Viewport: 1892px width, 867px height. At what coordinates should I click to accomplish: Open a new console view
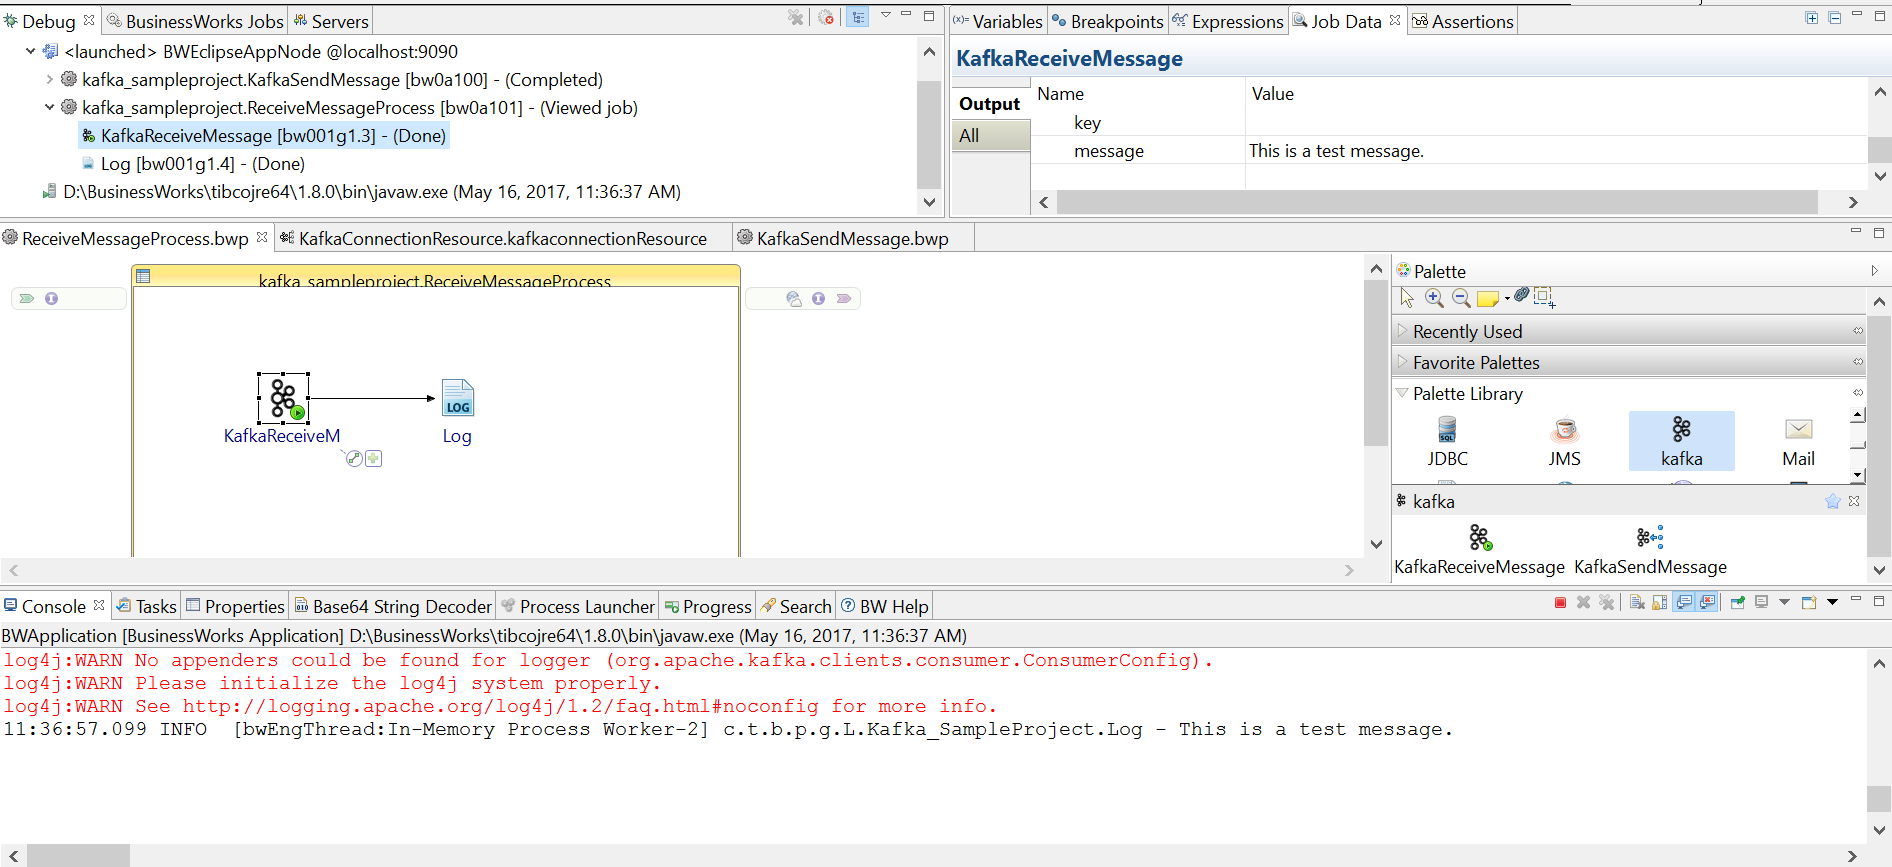pos(1808,602)
